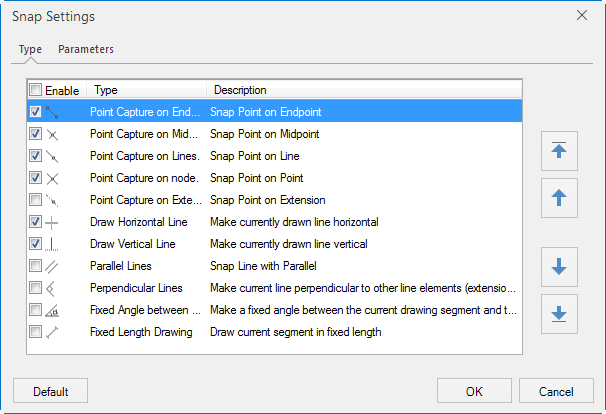Click the move-to-top arrow button
The width and height of the screenshot is (606, 414).
559,150
